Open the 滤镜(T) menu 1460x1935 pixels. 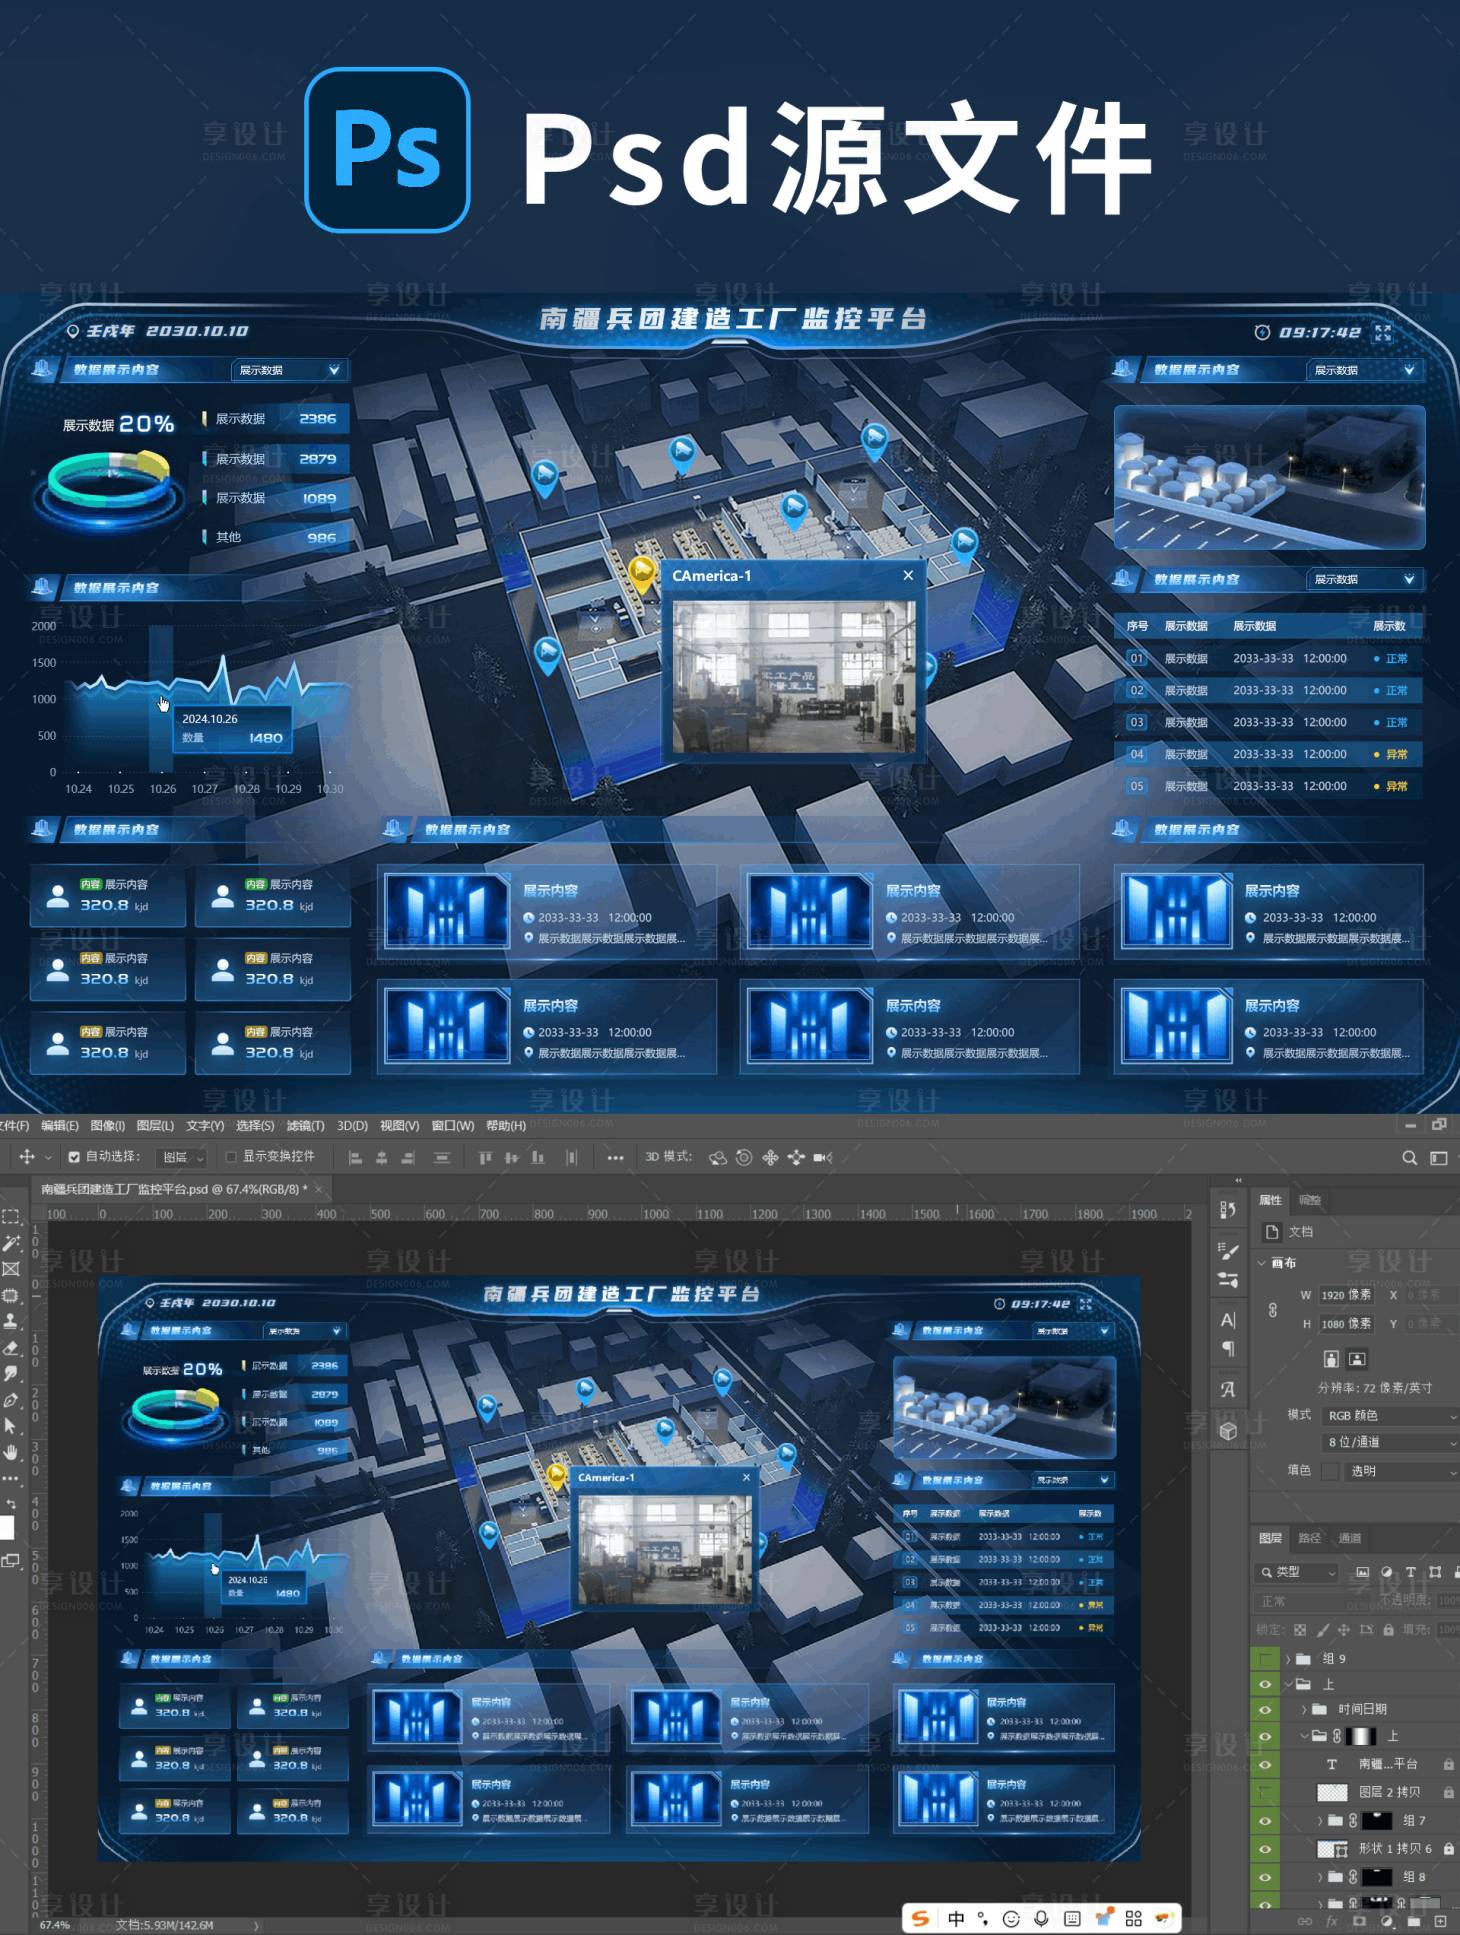pos(305,1126)
